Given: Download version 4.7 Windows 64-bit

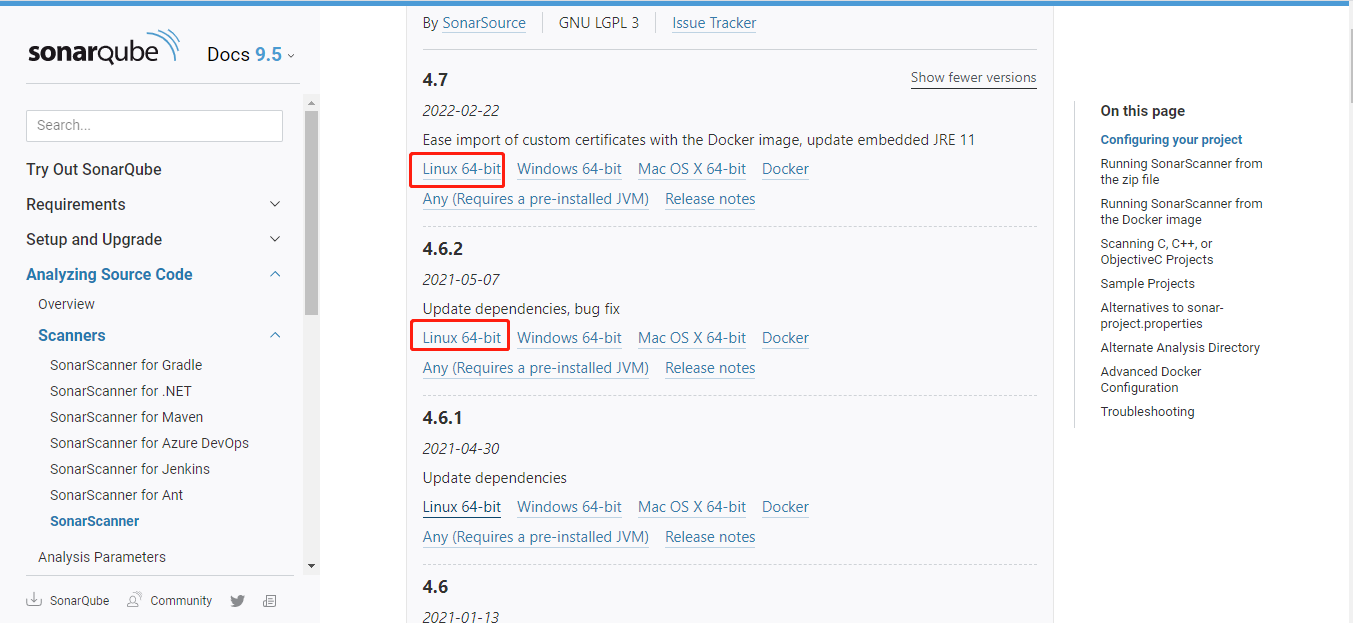Looking at the screenshot, I should (x=569, y=169).
